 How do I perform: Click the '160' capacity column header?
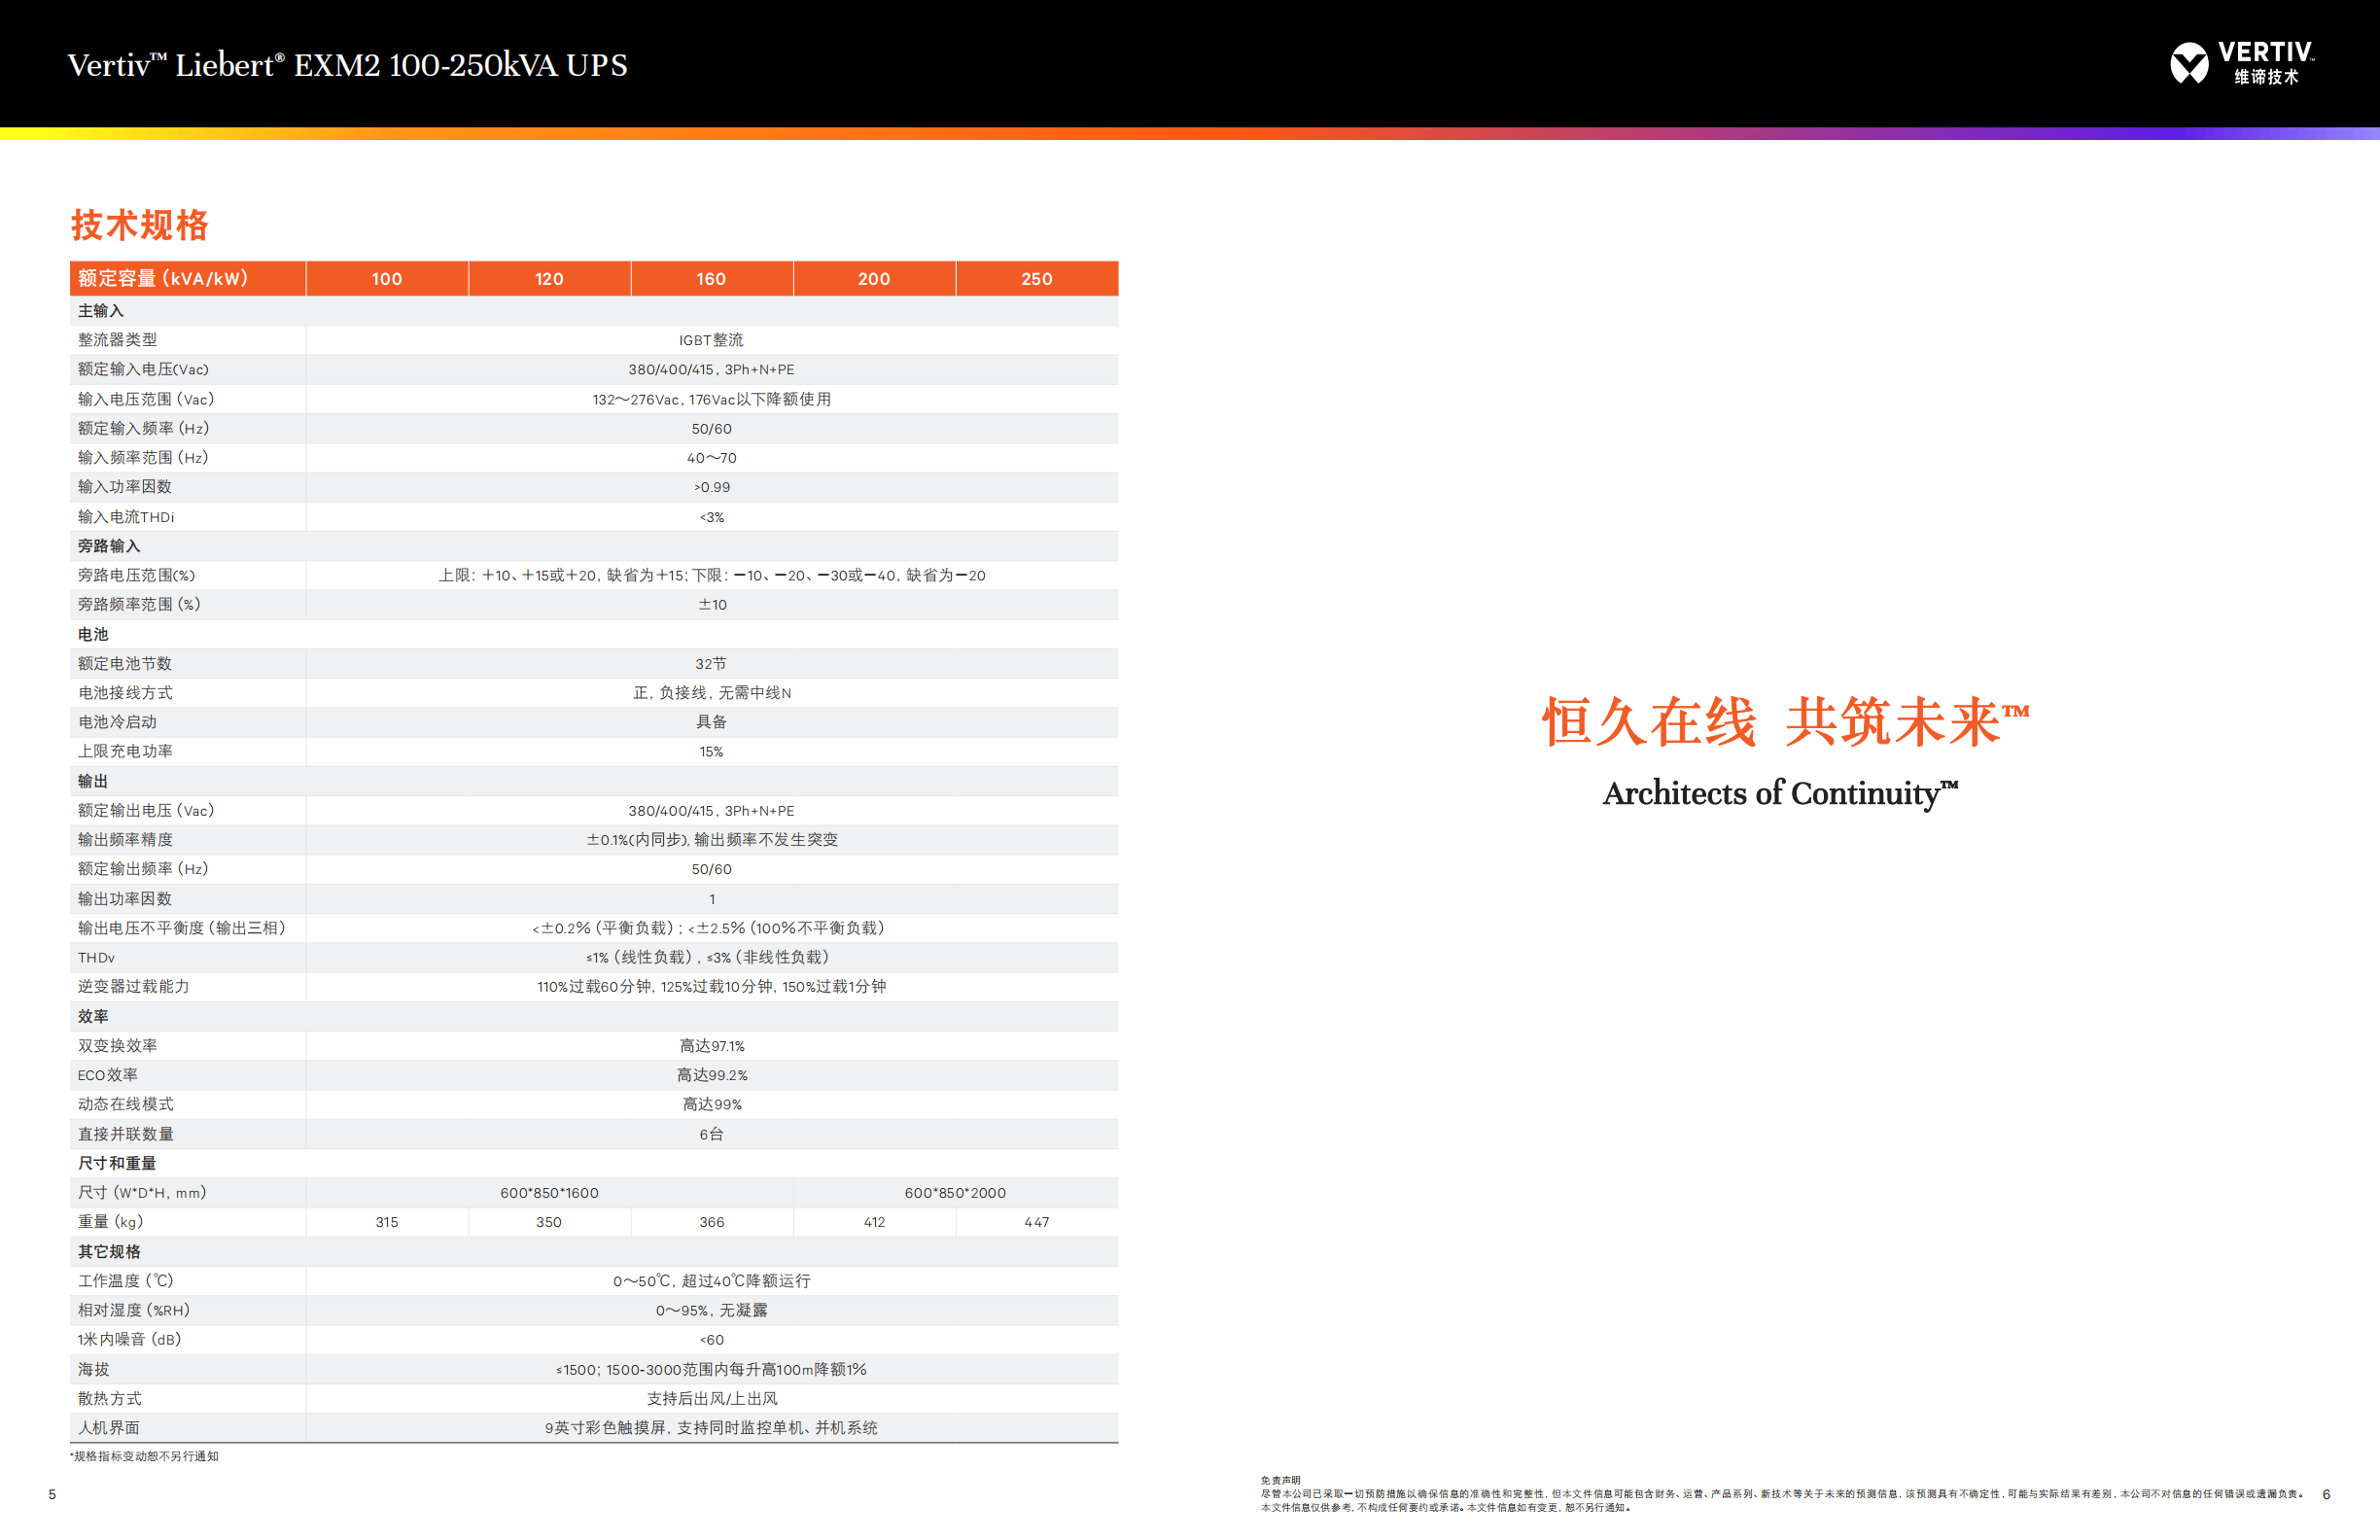(711, 279)
